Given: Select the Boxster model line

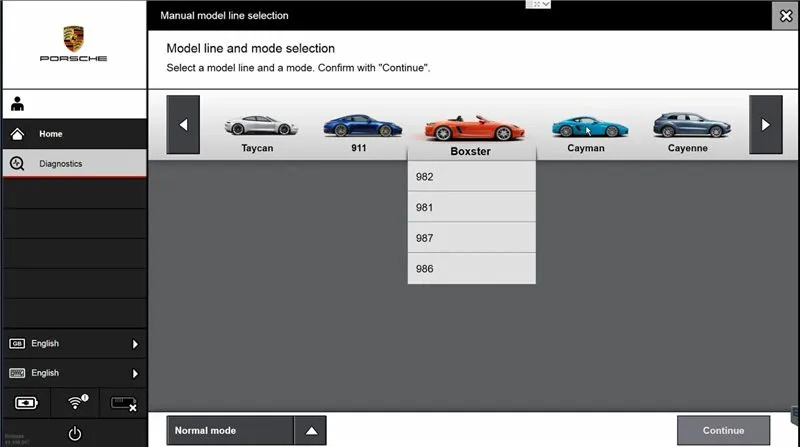Looking at the screenshot, I should point(472,135).
